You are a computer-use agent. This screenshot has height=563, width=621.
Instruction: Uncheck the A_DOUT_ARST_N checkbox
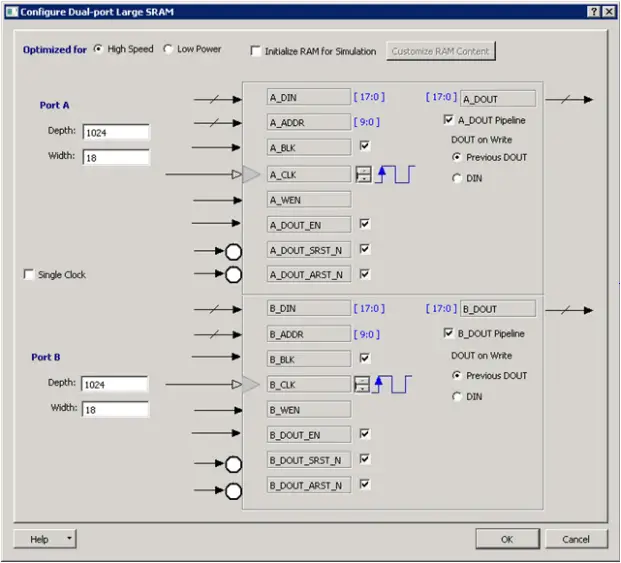[x=364, y=274]
